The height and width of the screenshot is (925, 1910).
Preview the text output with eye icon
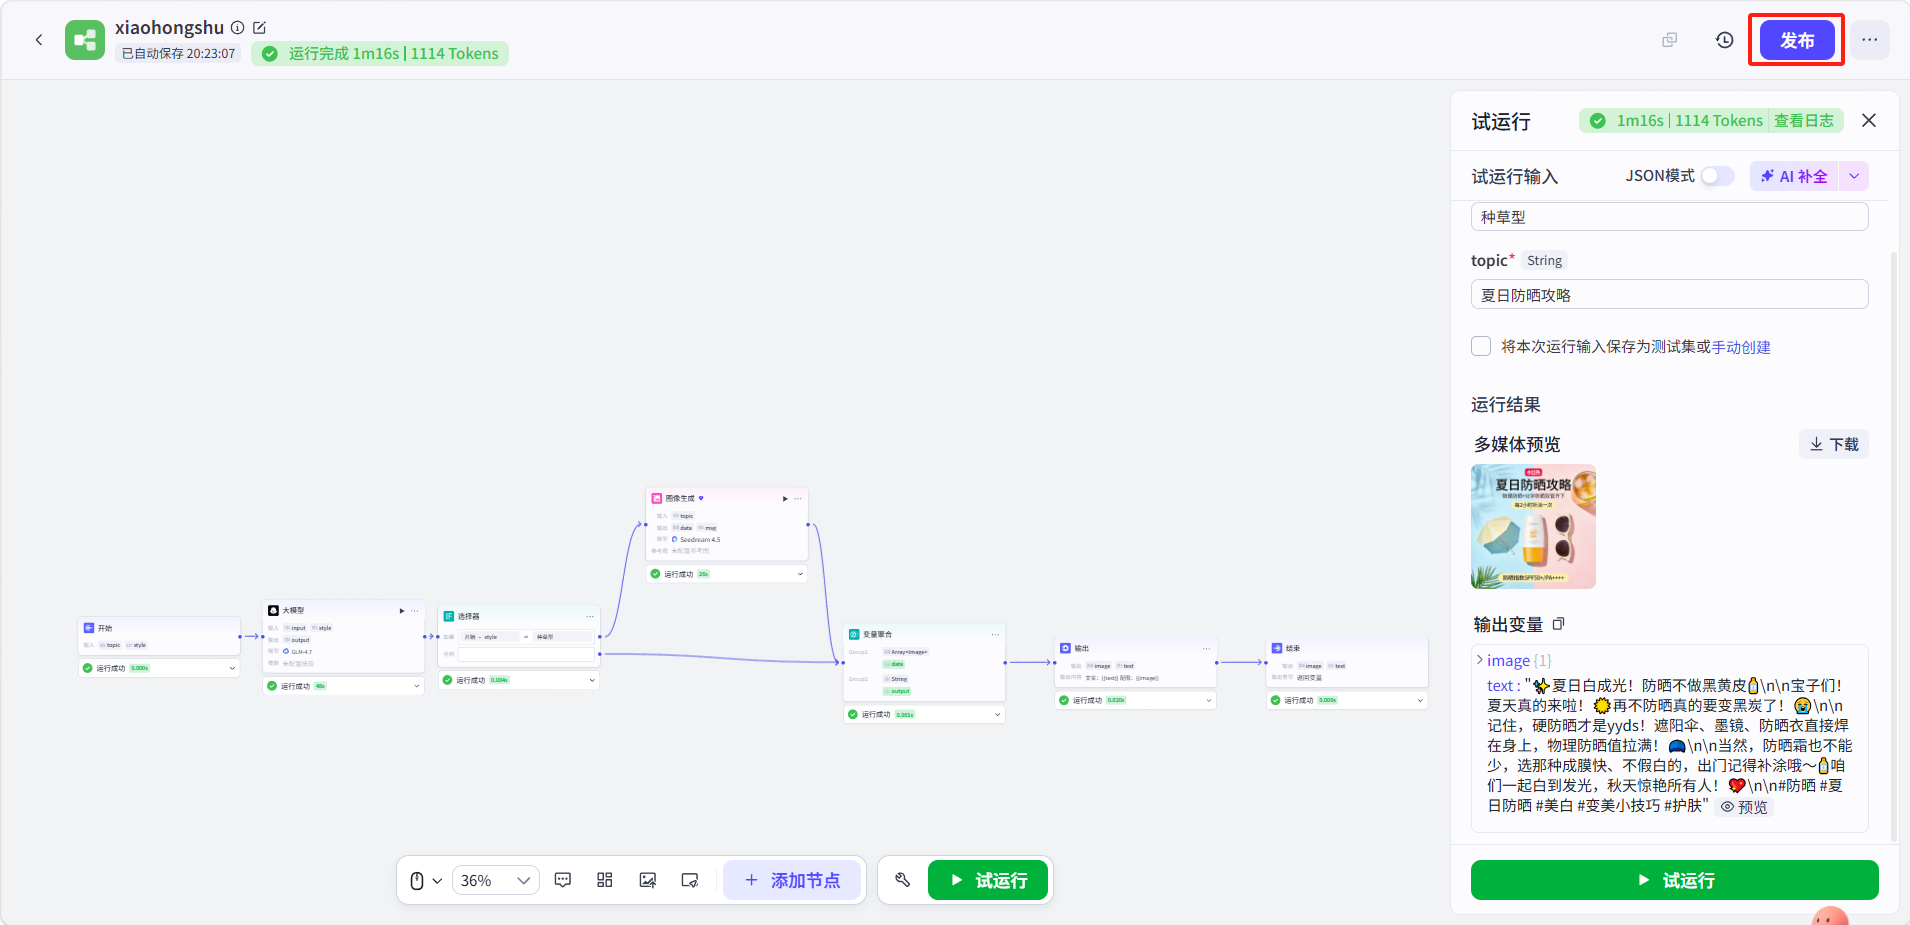click(1744, 807)
